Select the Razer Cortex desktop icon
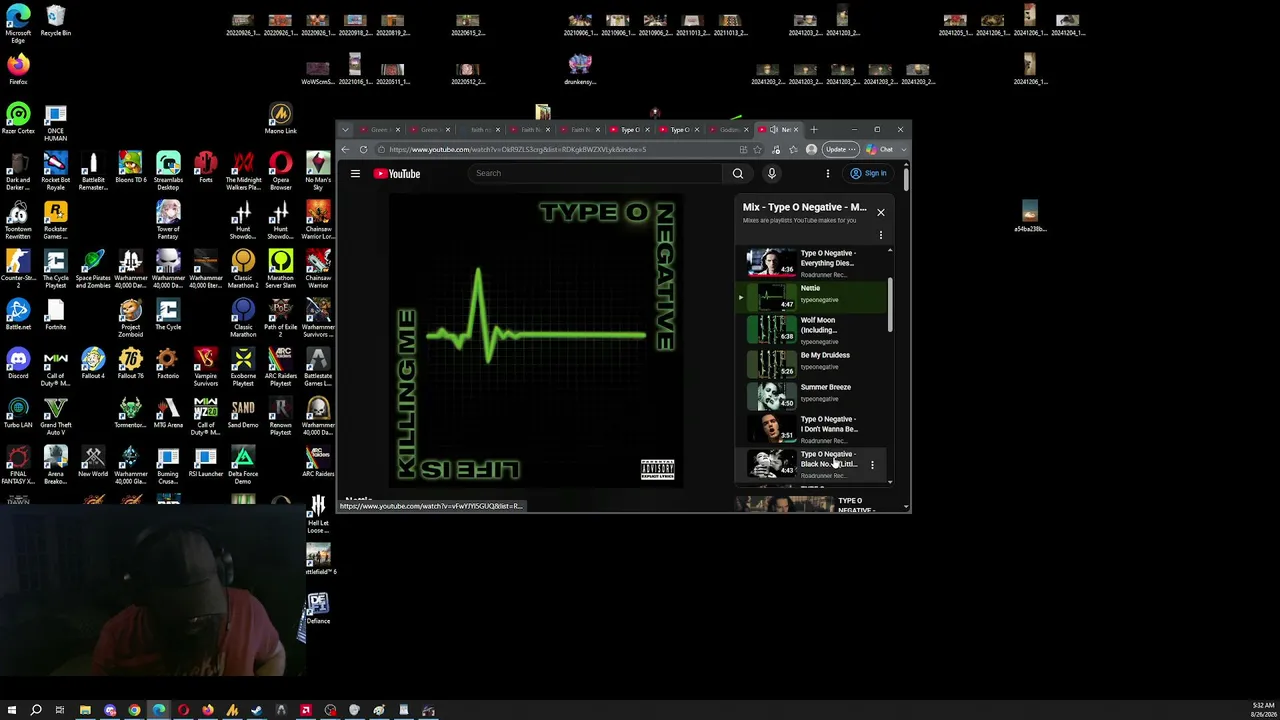Viewport: 1280px width, 720px height. (18, 119)
